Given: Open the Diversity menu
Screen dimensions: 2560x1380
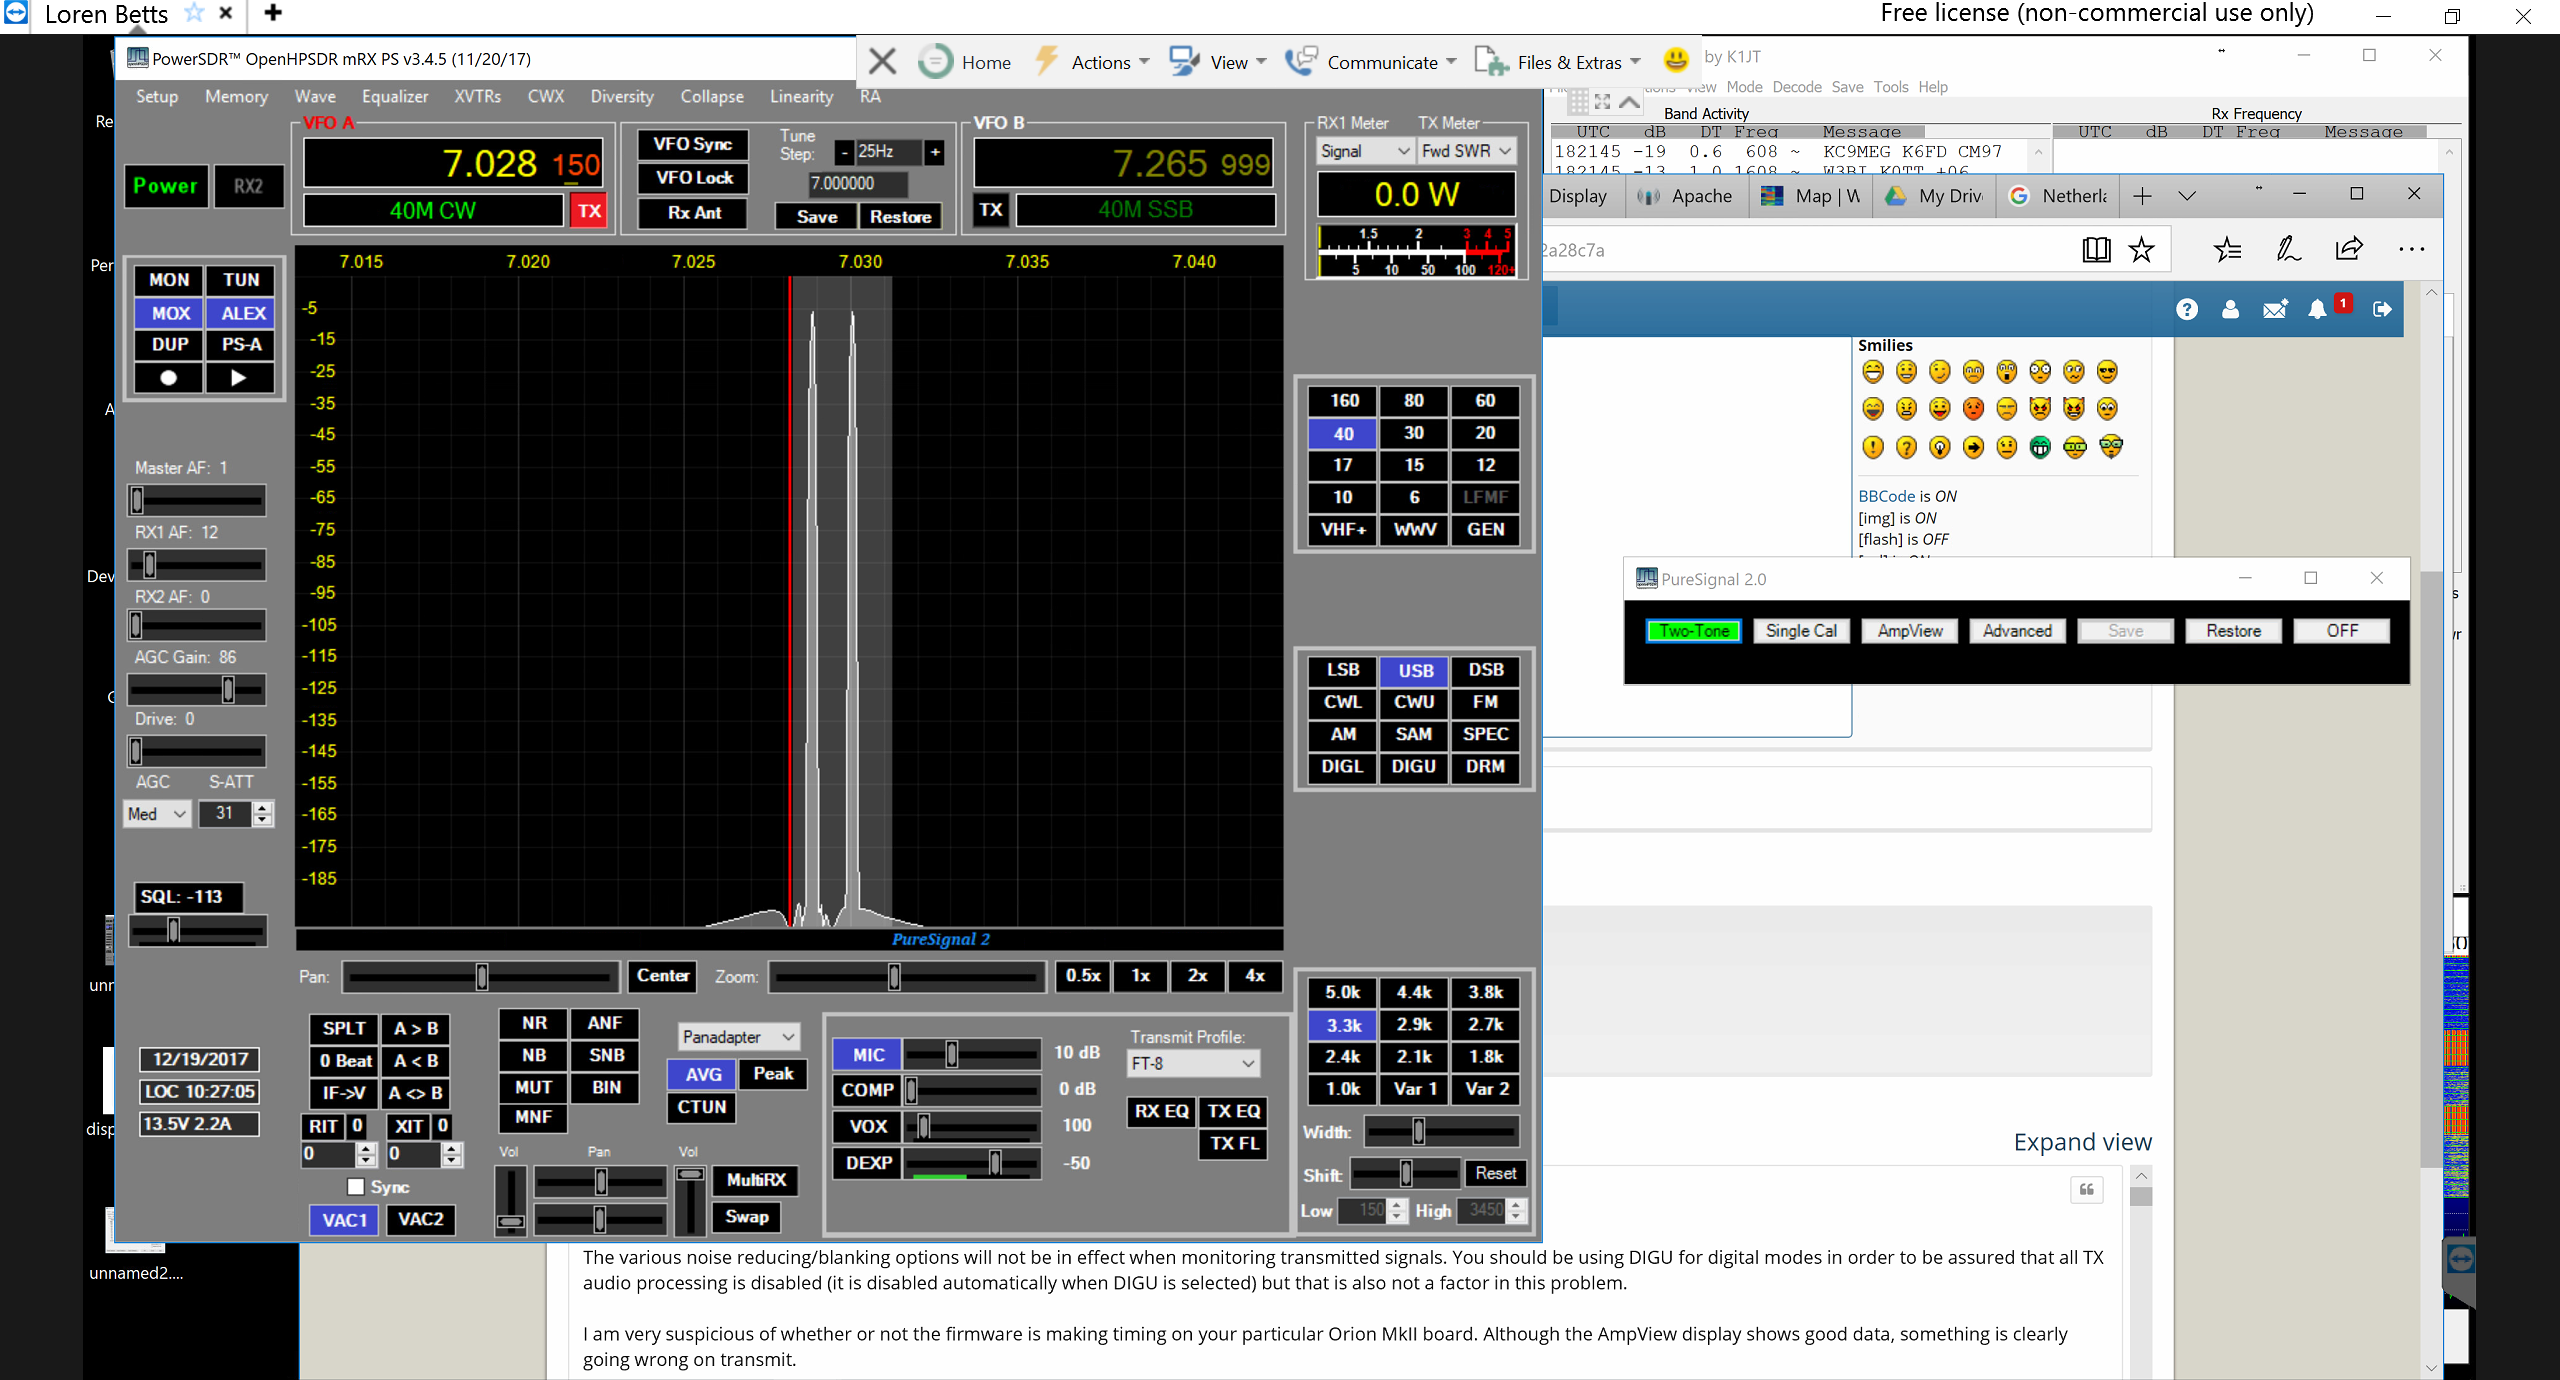Looking at the screenshot, I should (622, 97).
